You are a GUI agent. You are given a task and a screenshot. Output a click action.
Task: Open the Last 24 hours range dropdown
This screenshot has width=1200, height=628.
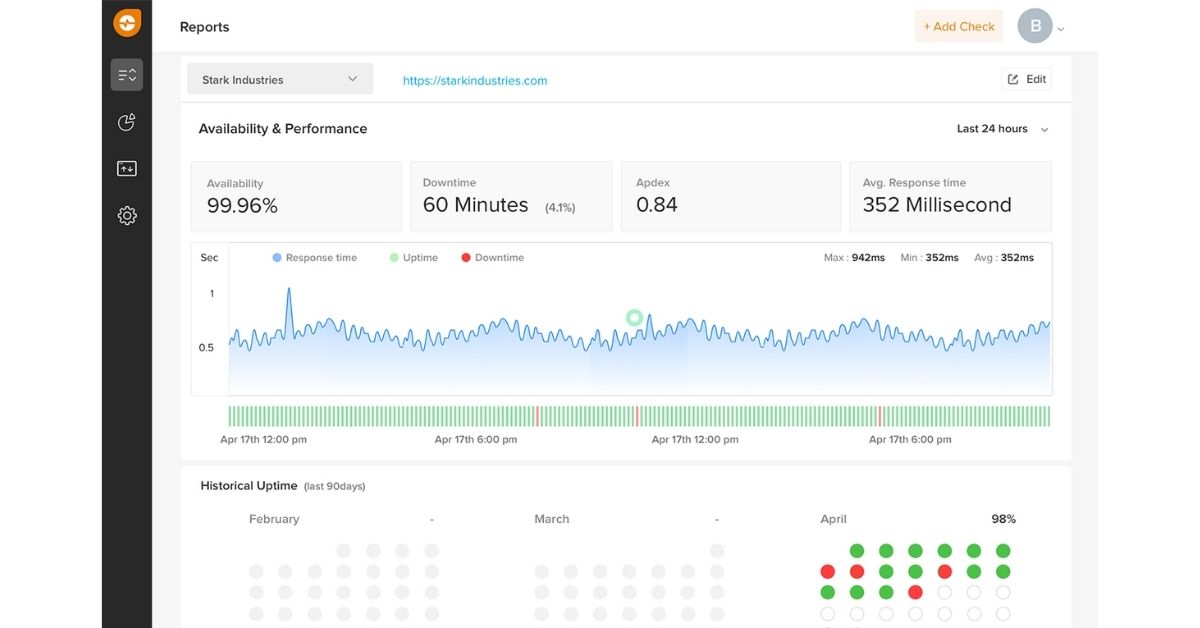click(x=1002, y=129)
